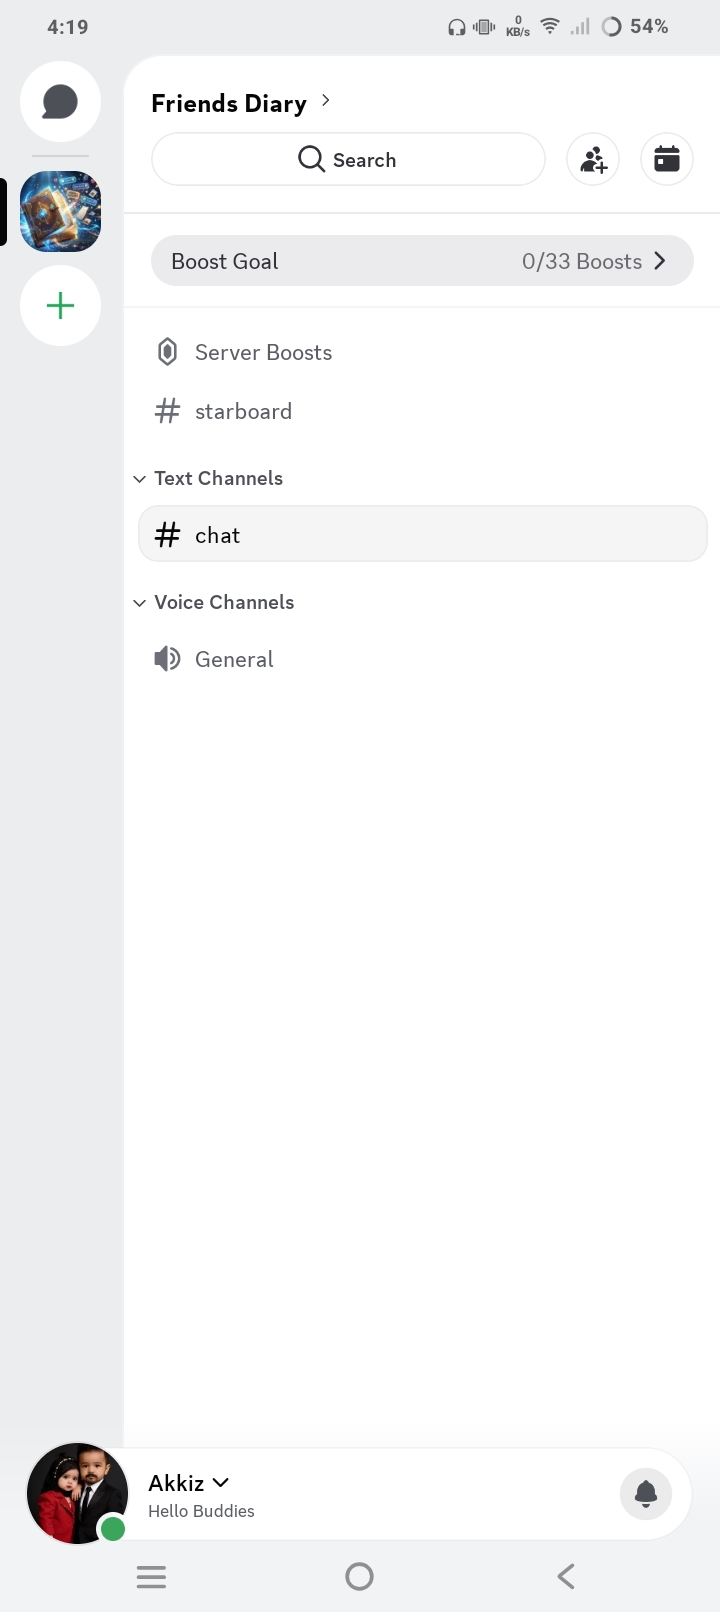This screenshot has width=720, height=1612.
Task: Collapse the Voice Channels category
Action: pos(214,602)
